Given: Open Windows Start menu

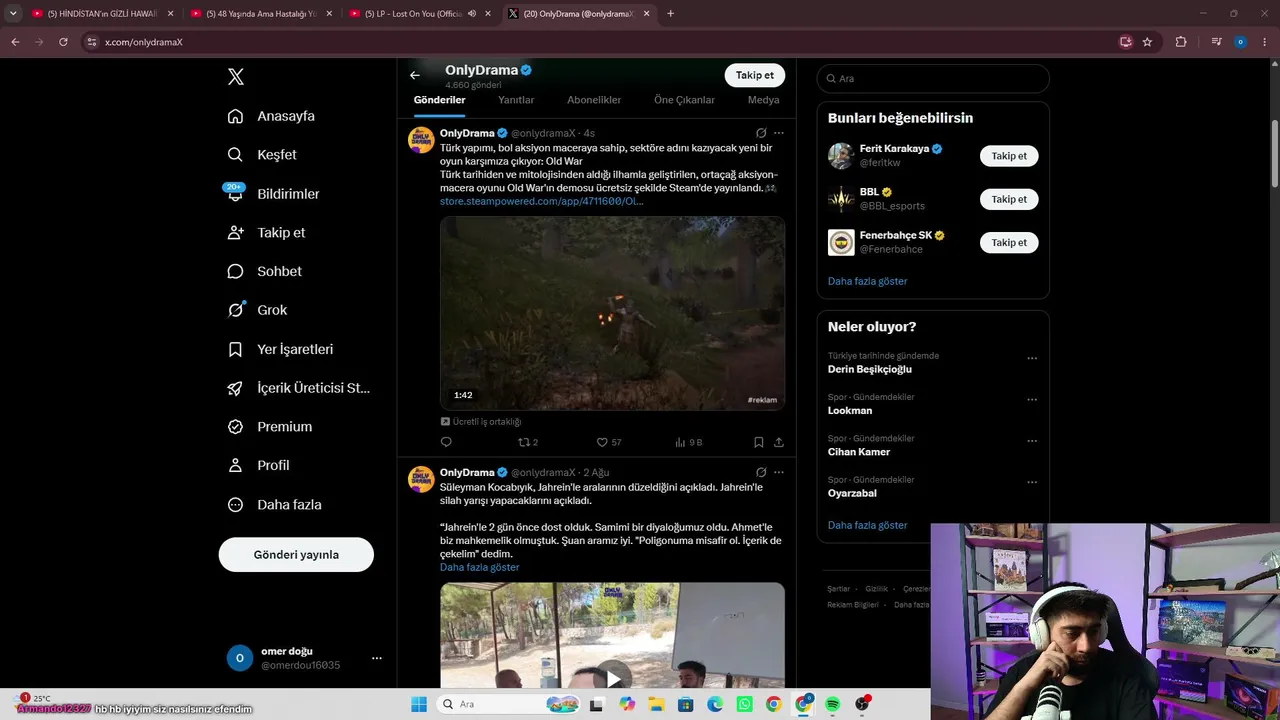Looking at the screenshot, I should coord(418,704).
